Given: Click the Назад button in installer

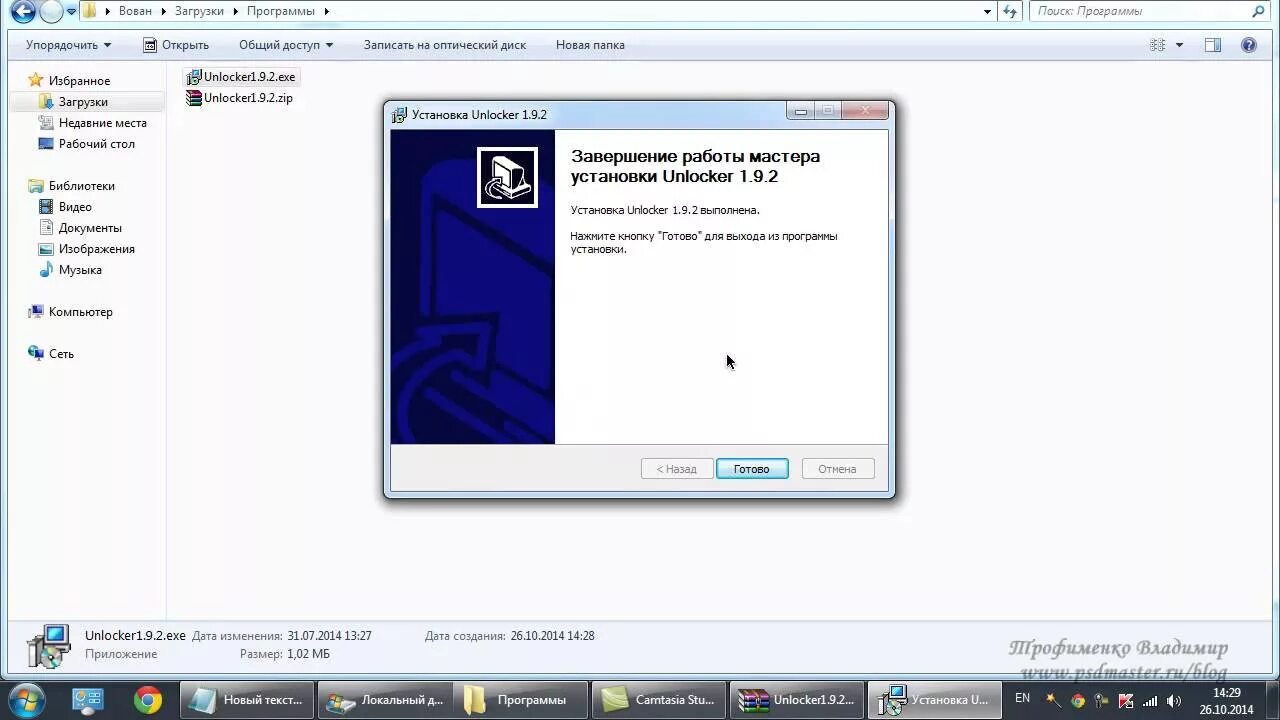Looking at the screenshot, I should [677, 469].
